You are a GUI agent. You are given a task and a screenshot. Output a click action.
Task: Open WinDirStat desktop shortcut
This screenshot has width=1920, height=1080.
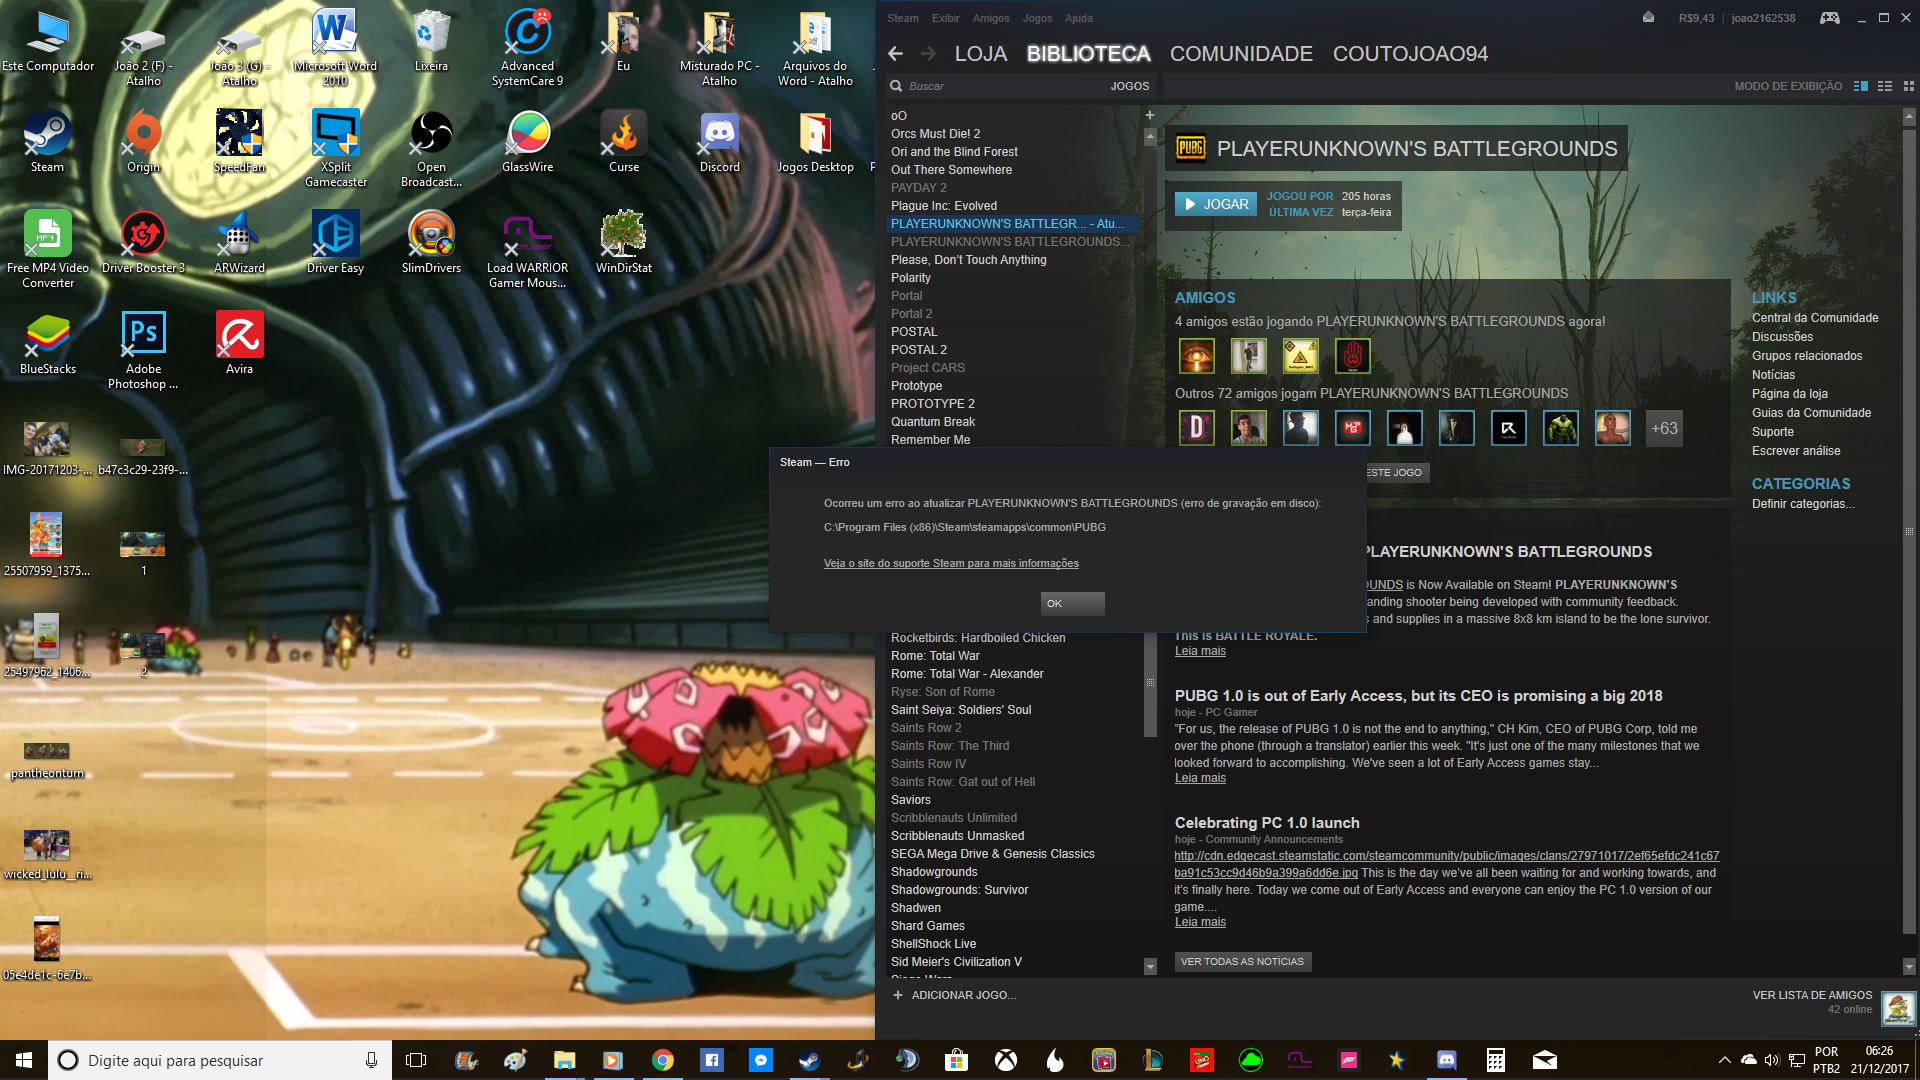coord(623,241)
